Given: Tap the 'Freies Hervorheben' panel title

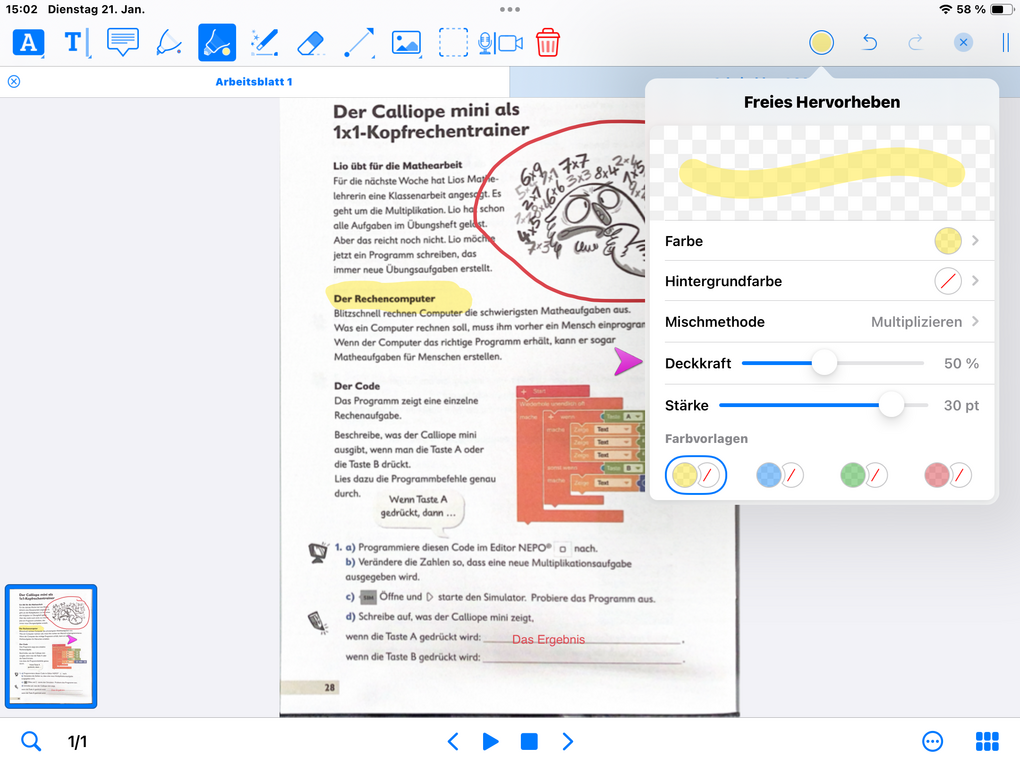Looking at the screenshot, I should tap(822, 102).
